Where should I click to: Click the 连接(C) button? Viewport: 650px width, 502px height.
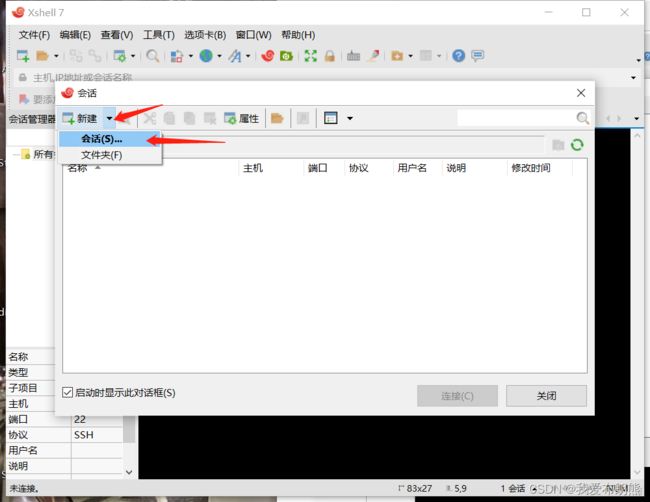tap(457, 396)
